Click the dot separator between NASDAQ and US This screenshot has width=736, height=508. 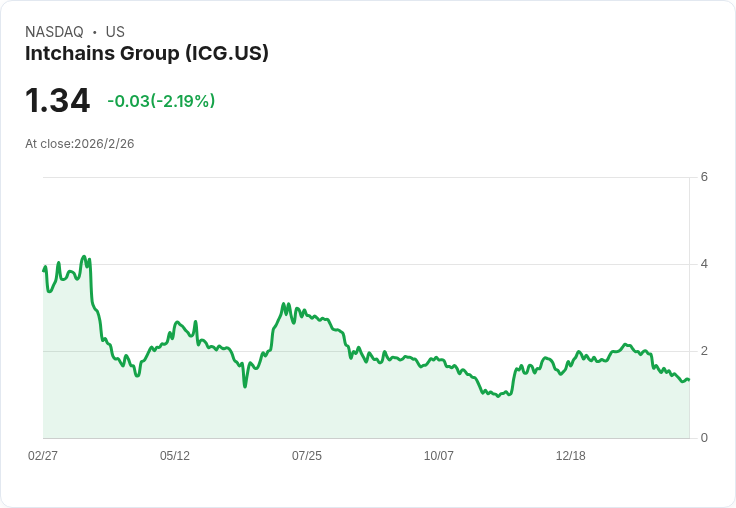point(94,32)
